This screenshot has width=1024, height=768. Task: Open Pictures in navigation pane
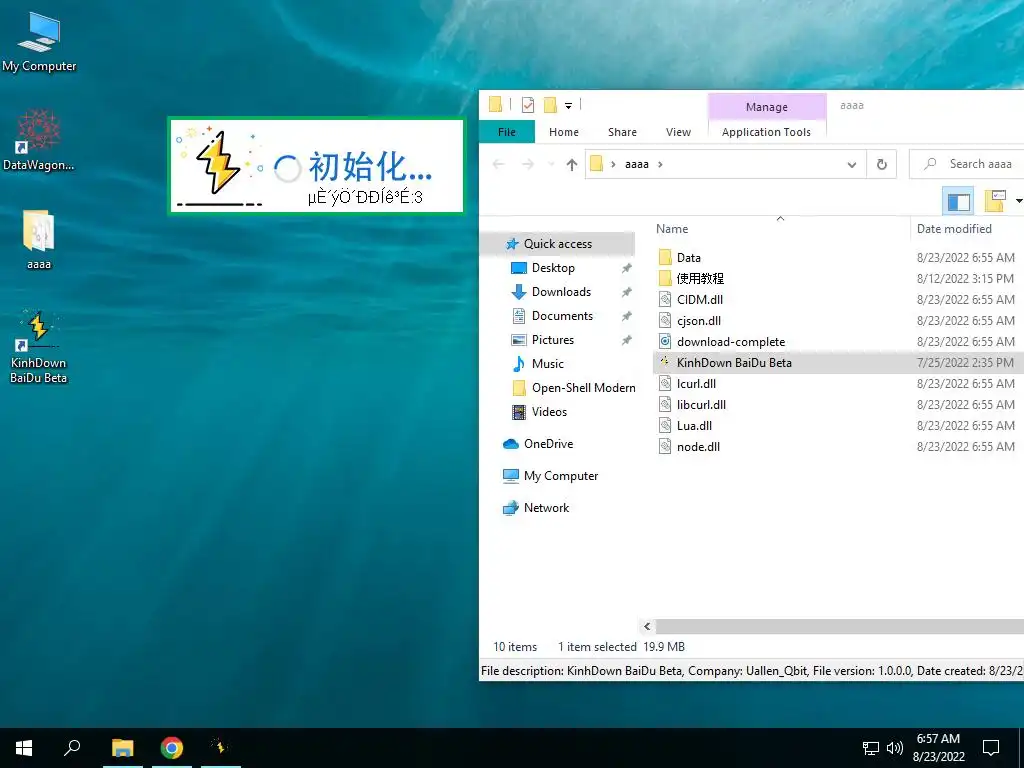(x=552, y=340)
